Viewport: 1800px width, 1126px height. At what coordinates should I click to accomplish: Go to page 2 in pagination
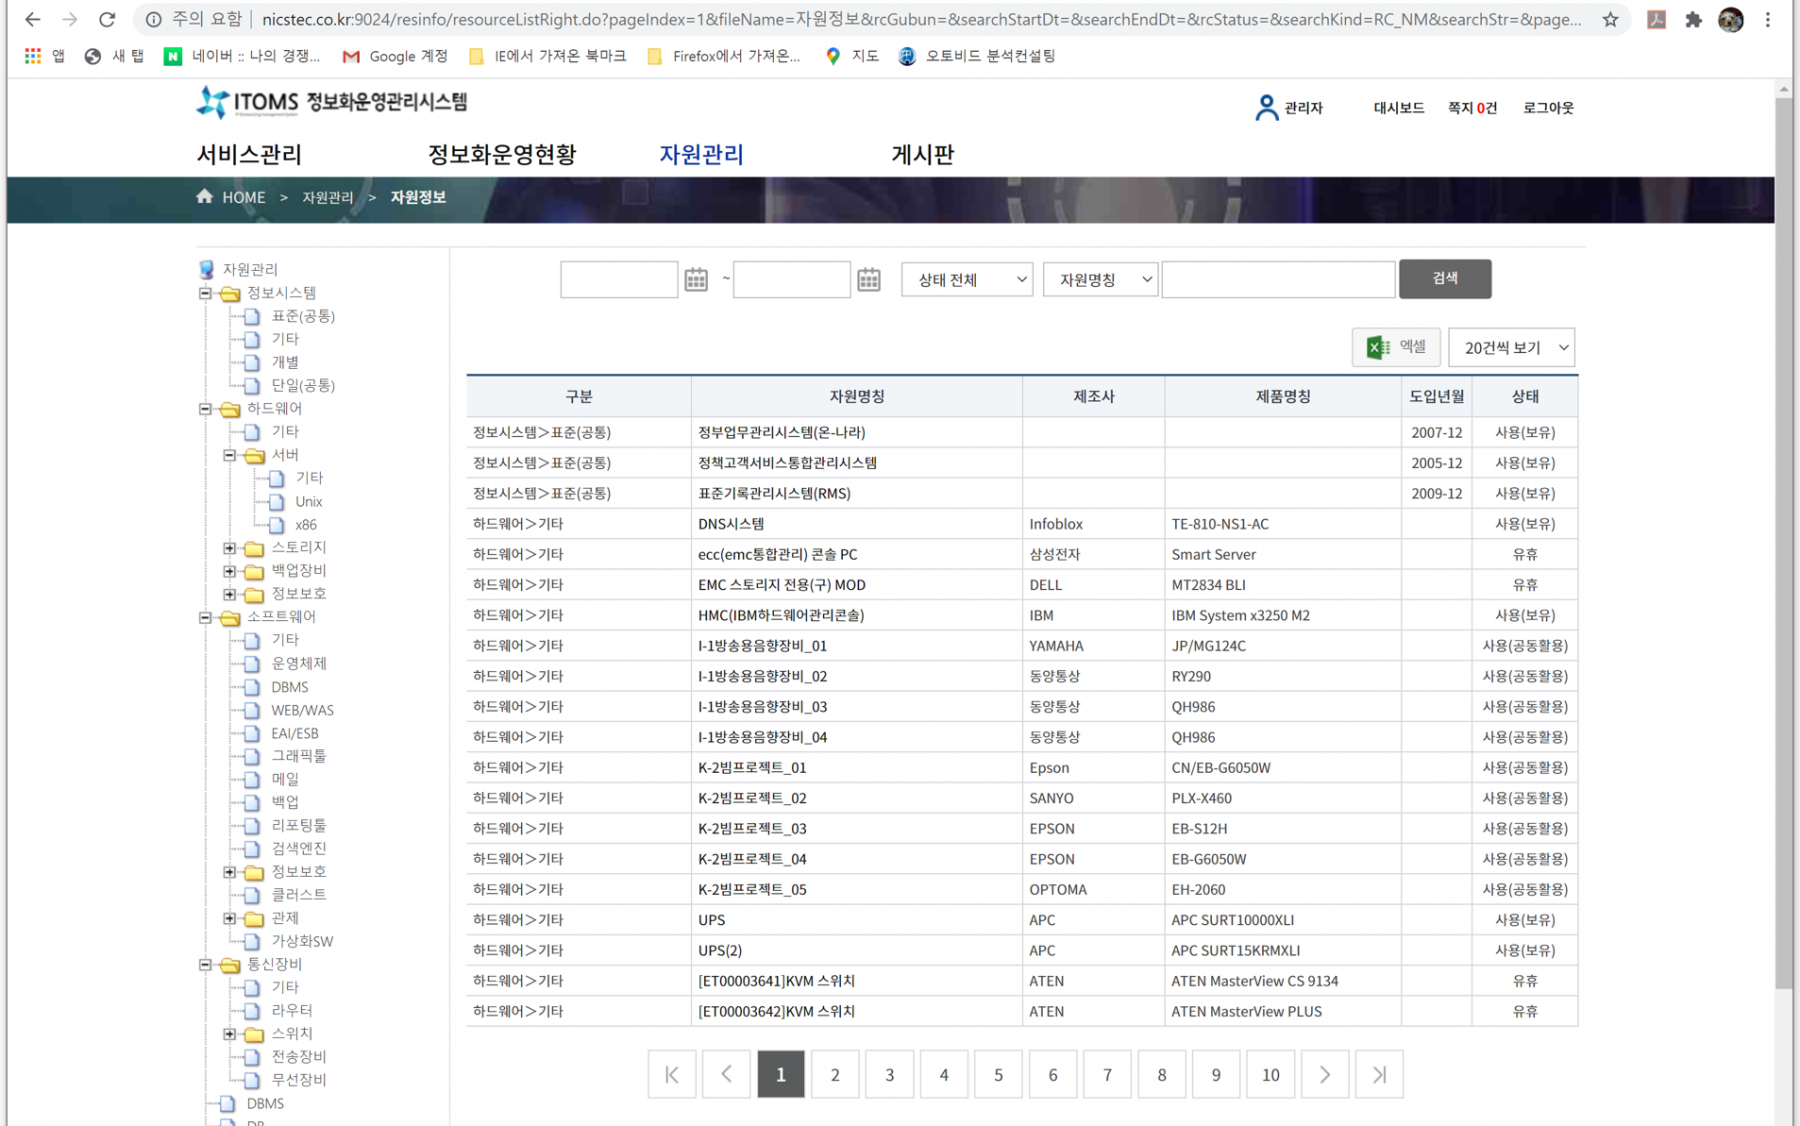click(835, 1074)
